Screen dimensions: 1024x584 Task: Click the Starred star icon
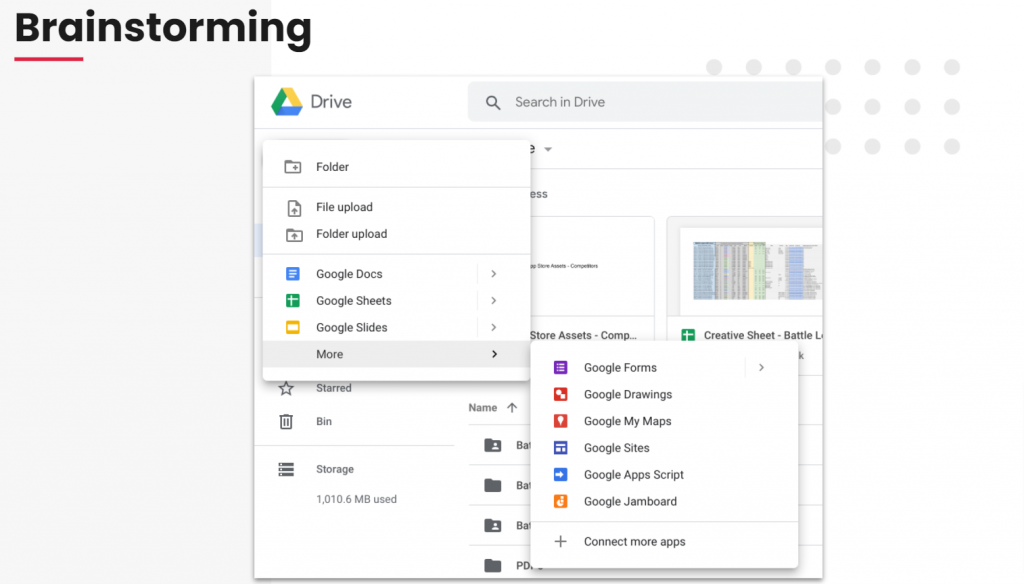point(286,389)
